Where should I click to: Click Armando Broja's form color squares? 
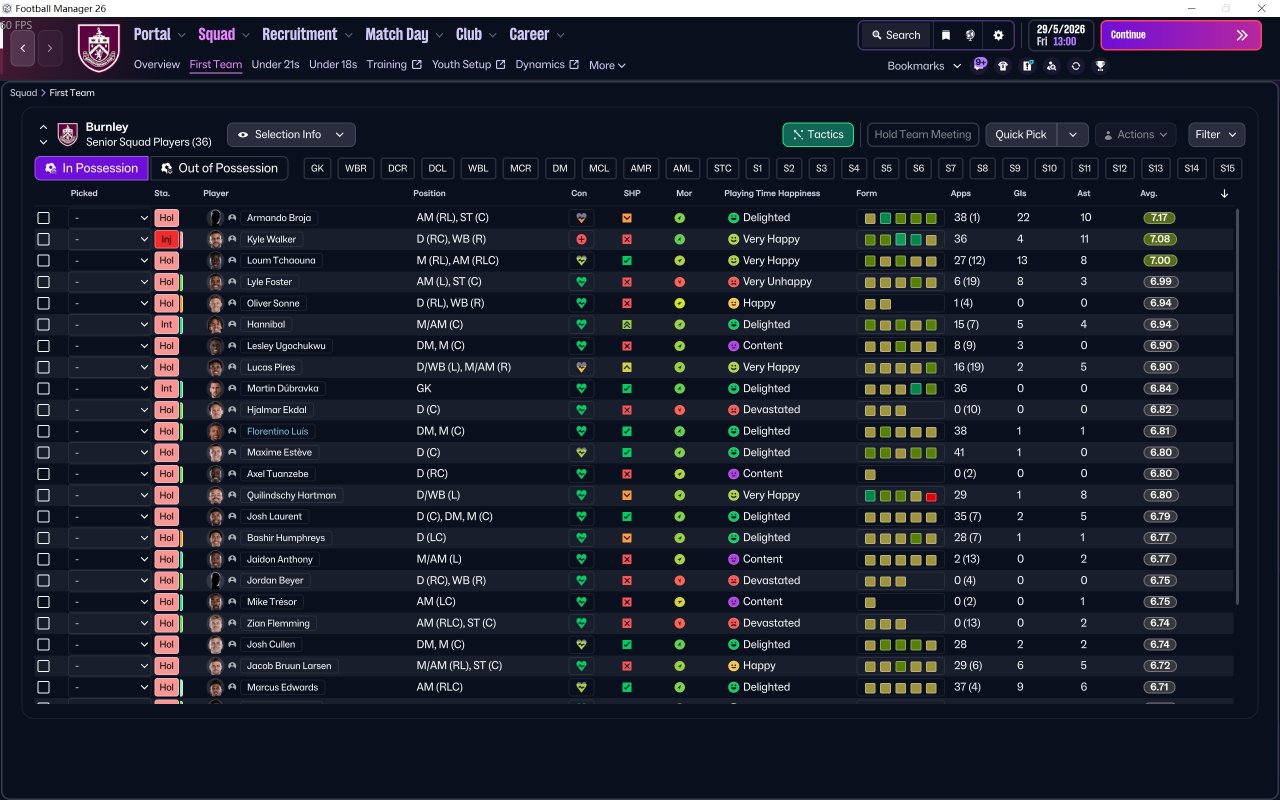pos(900,218)
